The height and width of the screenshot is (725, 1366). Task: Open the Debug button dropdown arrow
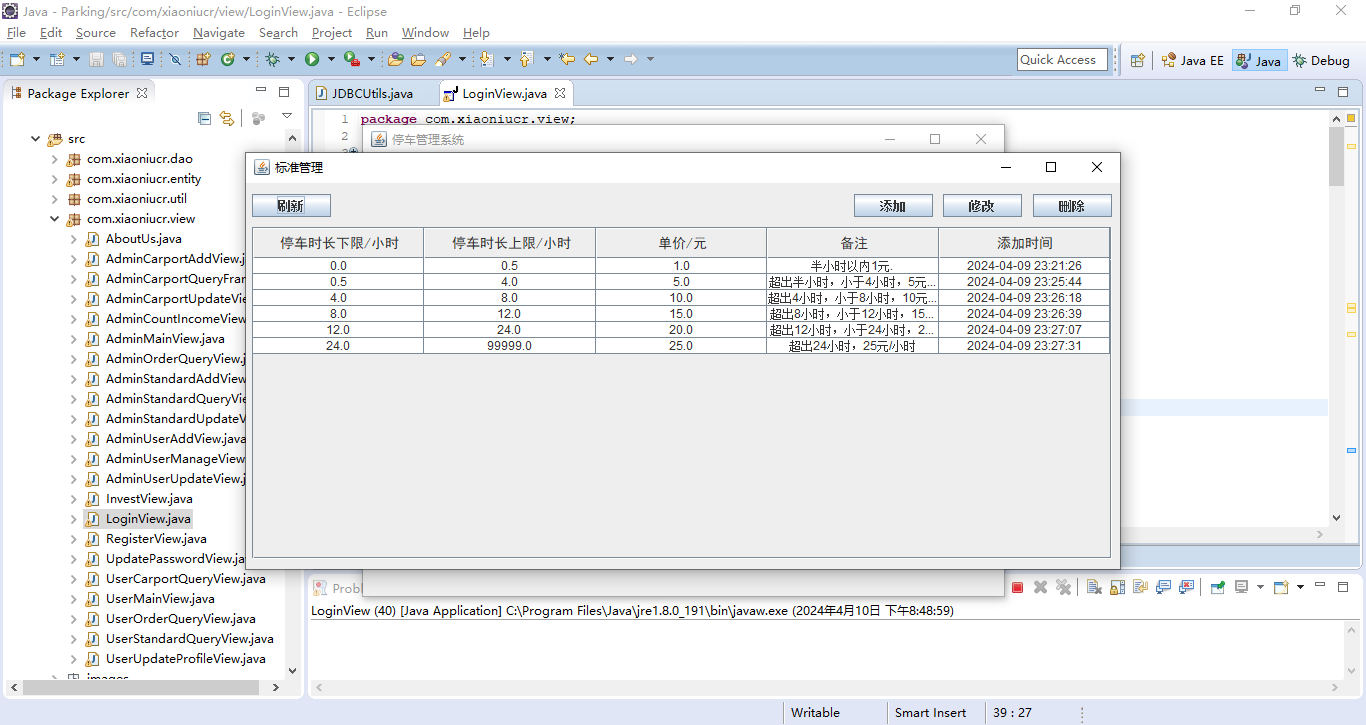pyautogui.click(x=291, y=59)
